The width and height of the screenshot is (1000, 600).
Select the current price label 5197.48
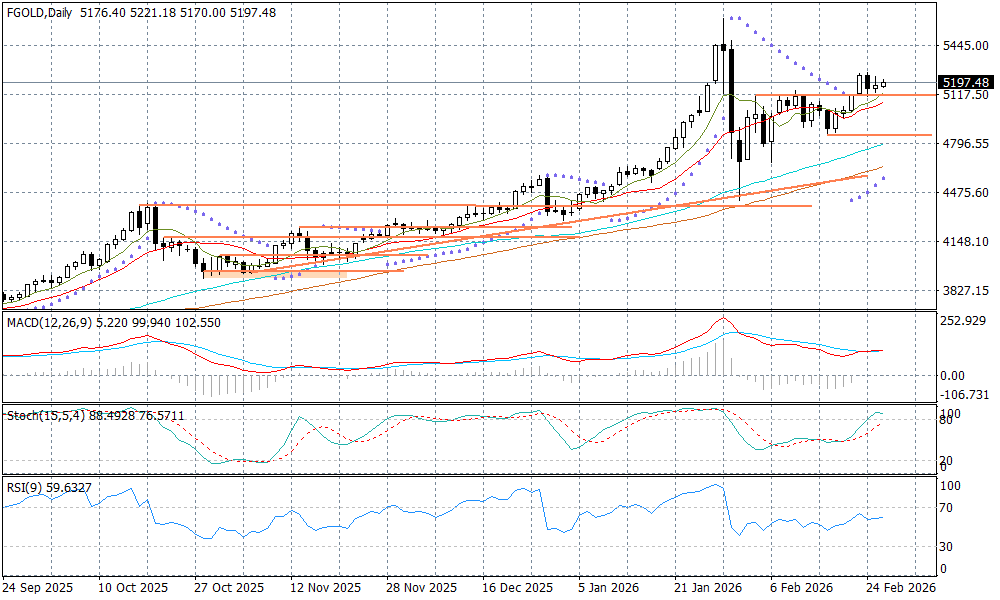pyautogui.click(x=966, y=82)
